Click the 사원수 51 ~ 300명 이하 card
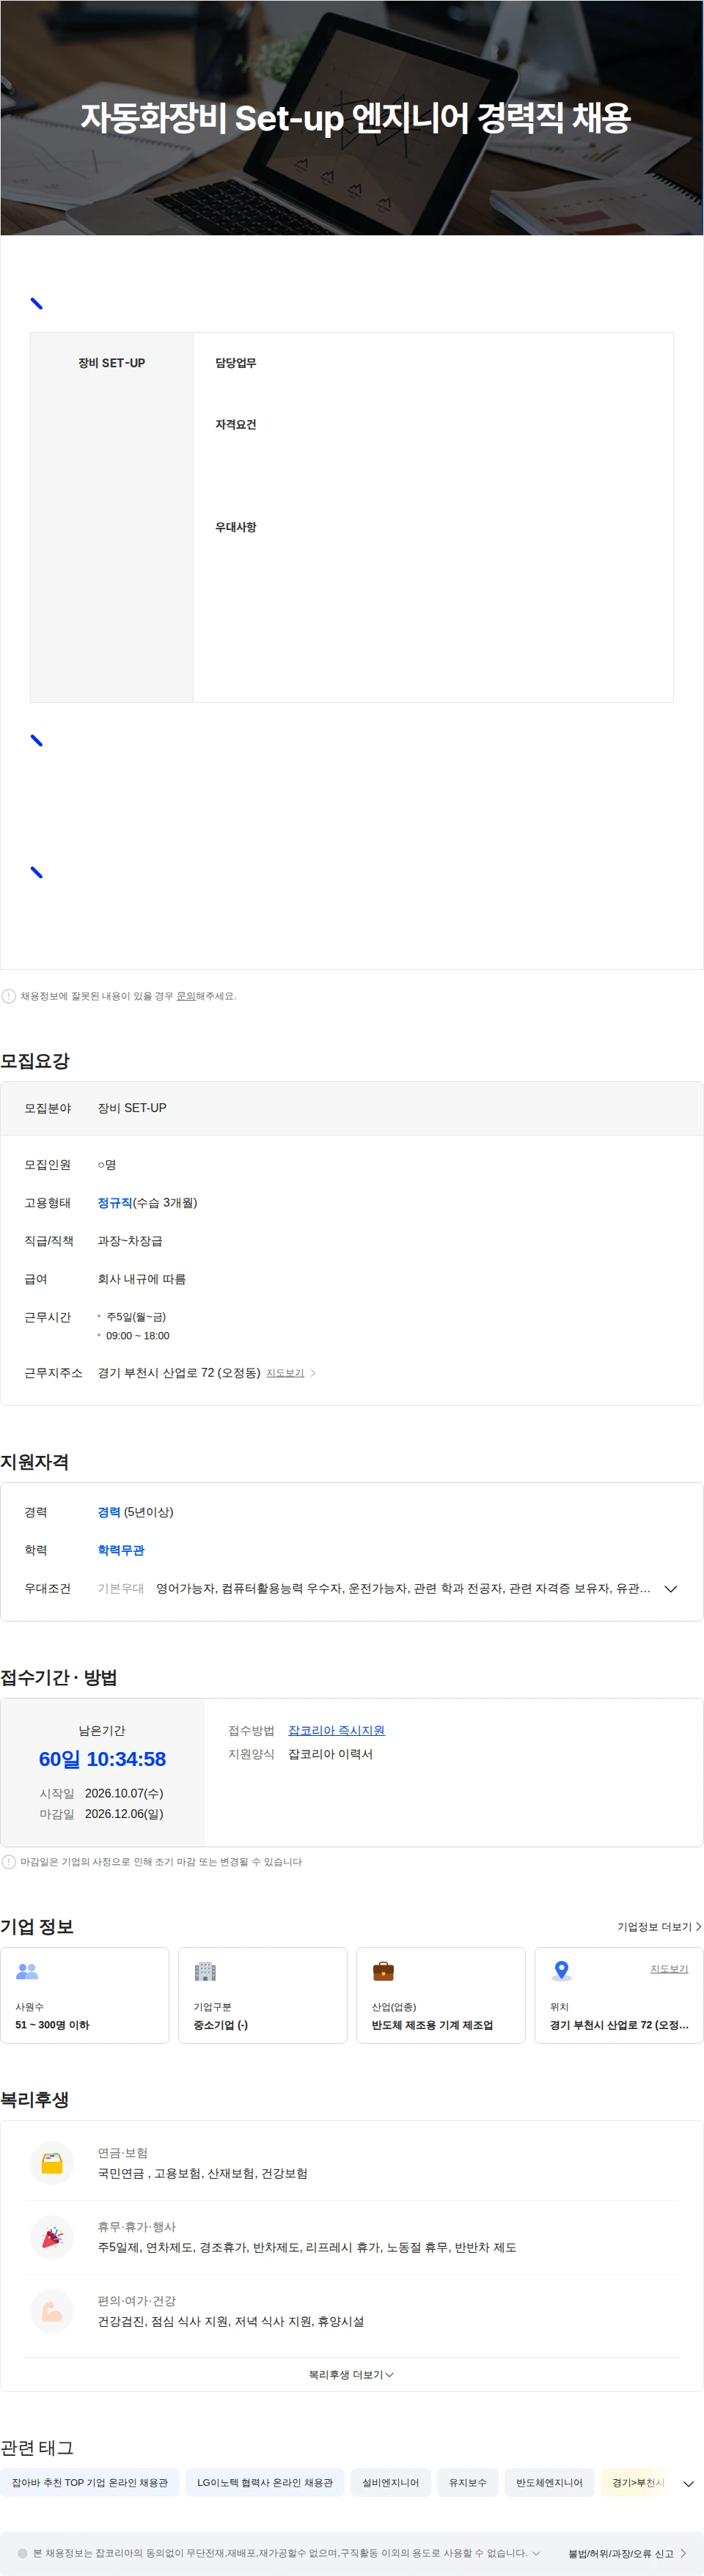 [85, 1995]
